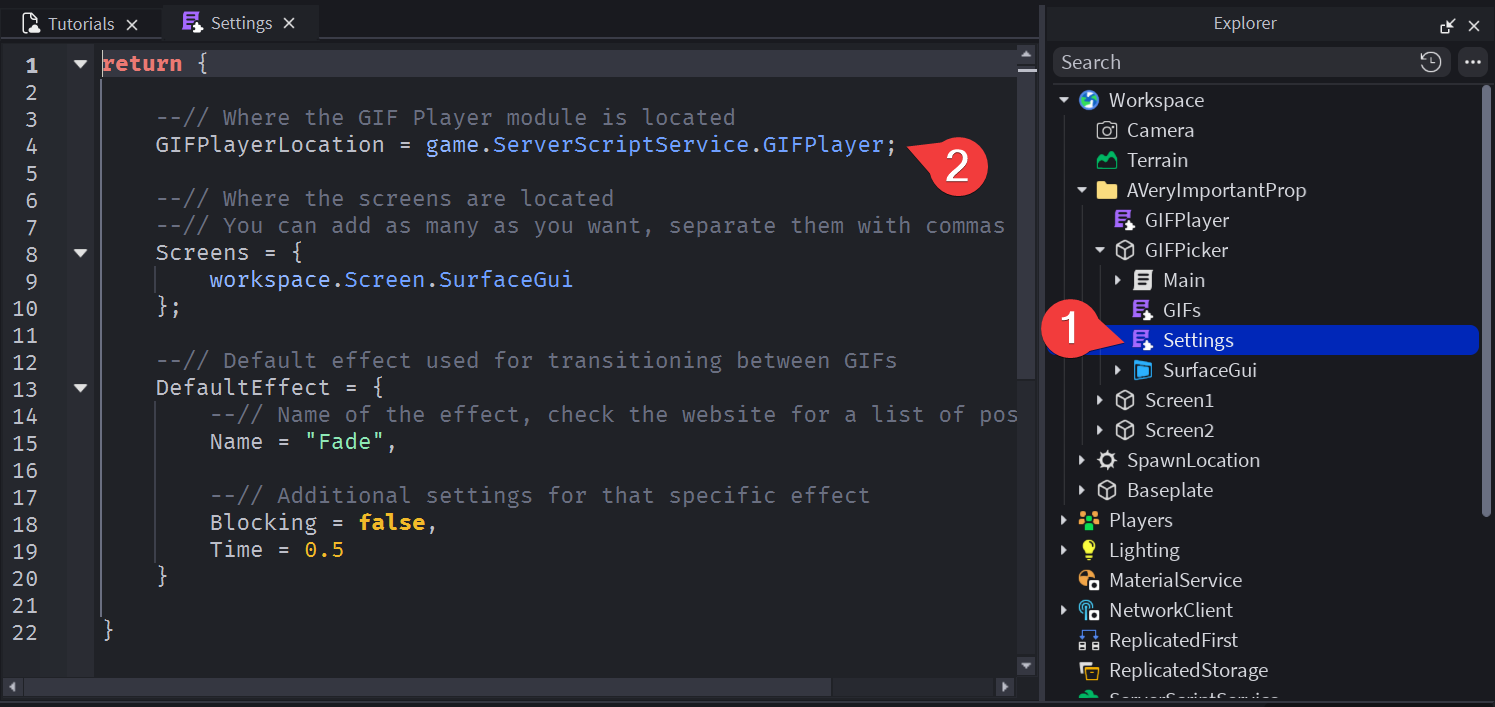Click the editor's horizontal scrollbar
Image resolution: width=1495 pixels, height=707 pixels.
point(427,687)
